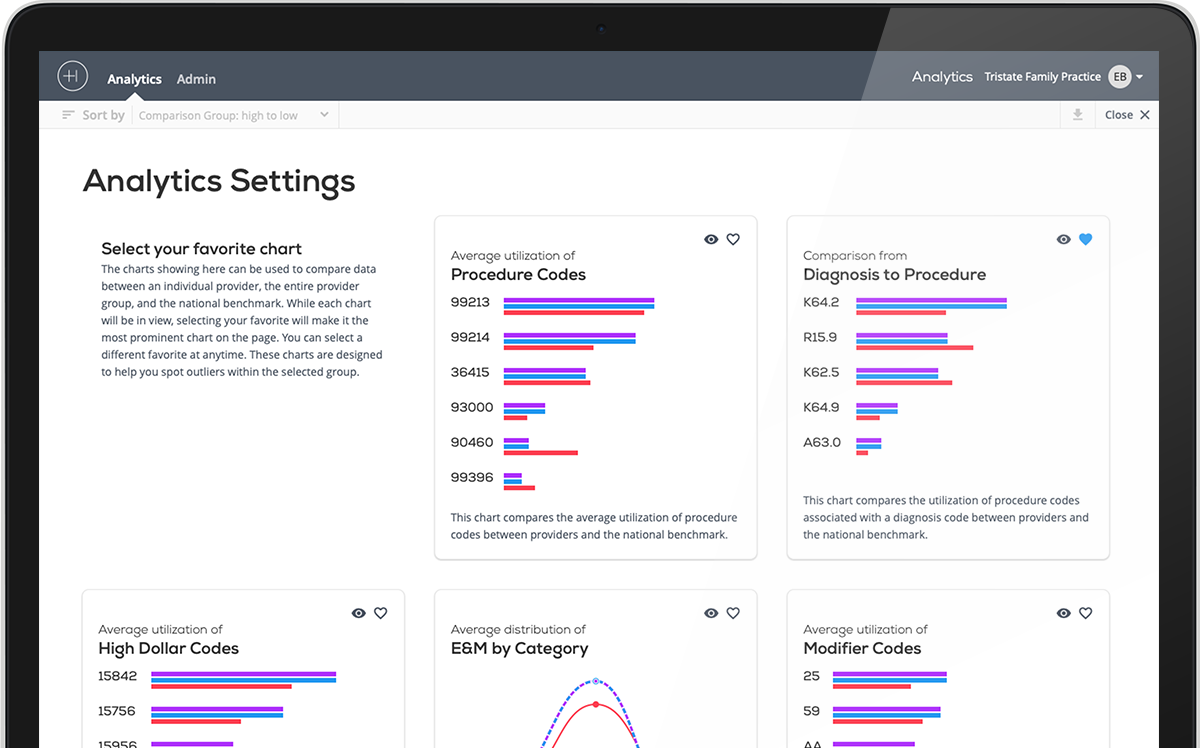Click the download icon in toolbar
This screenshot has height=748, width=1200.
(1077, 115)
